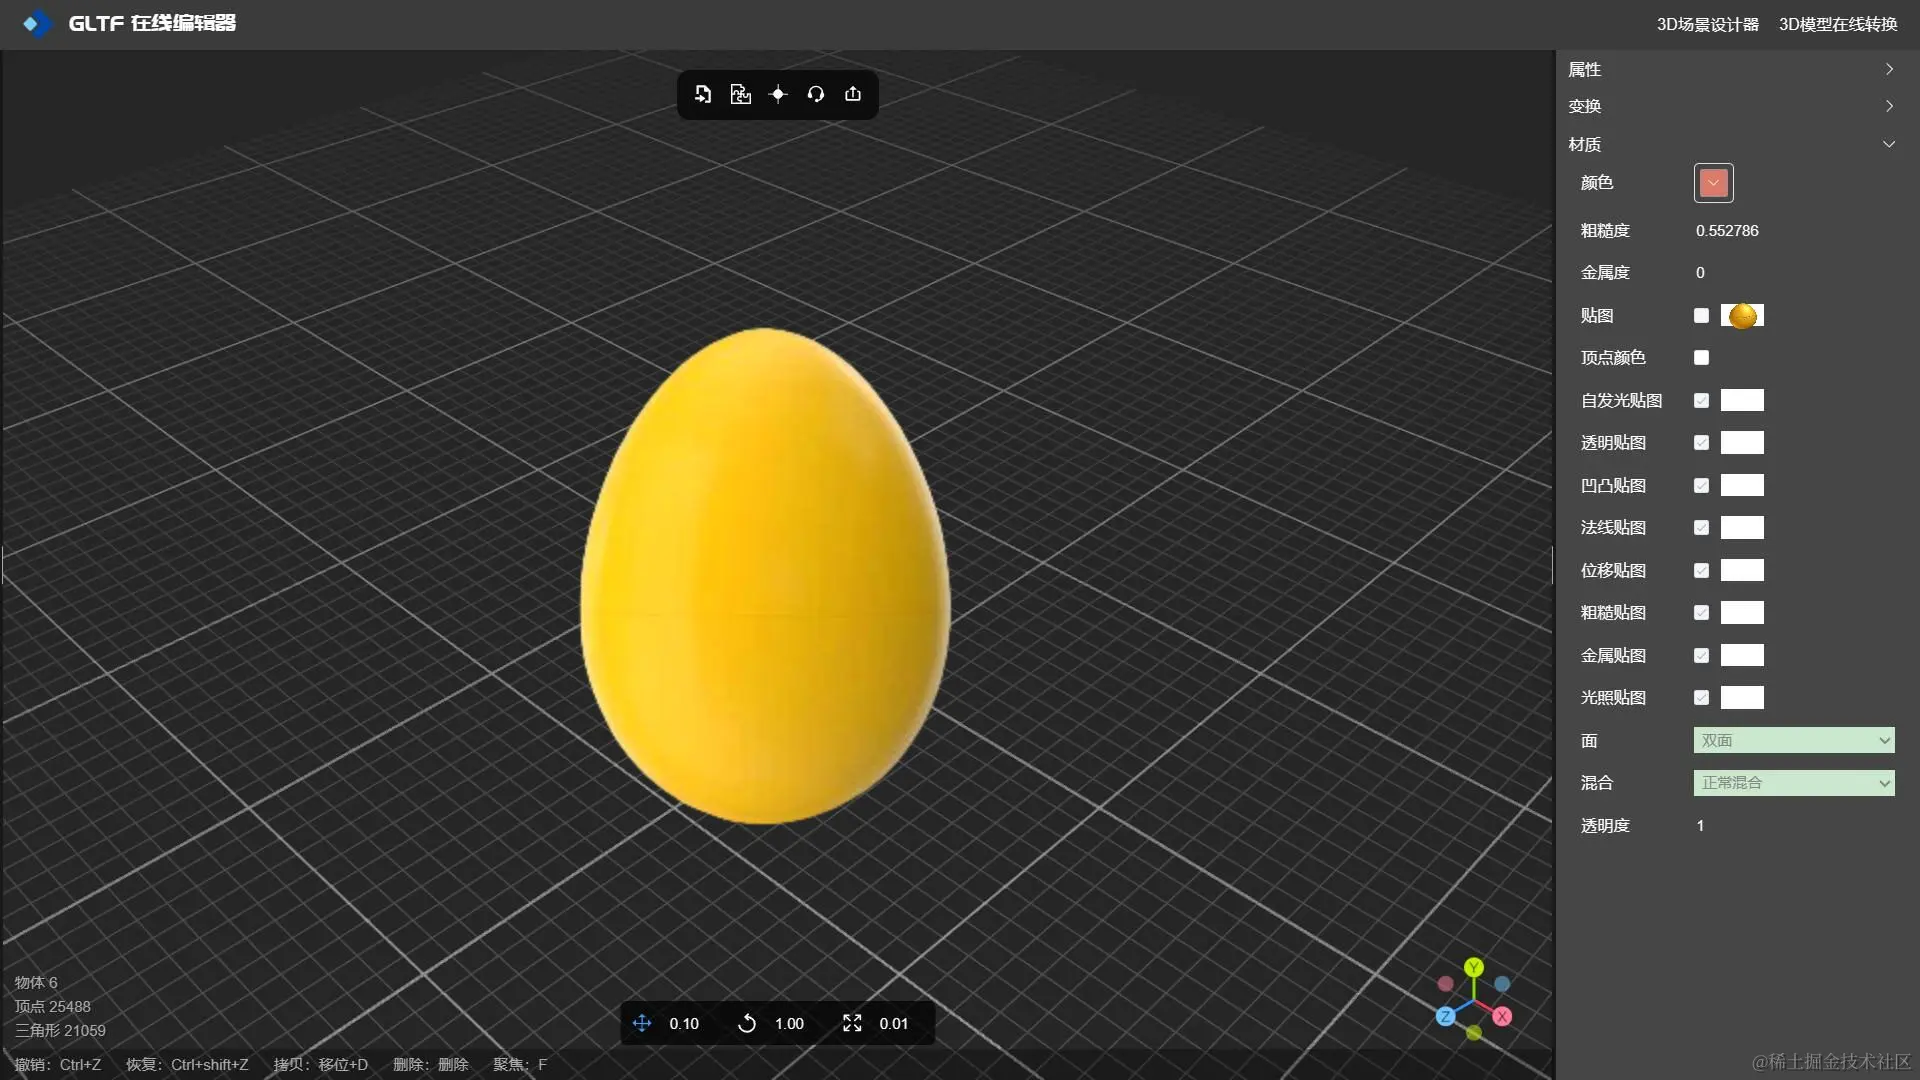Click the GLTF editor logo icon
Viewport: 1920px width, 1080px height.
[36, 23]
